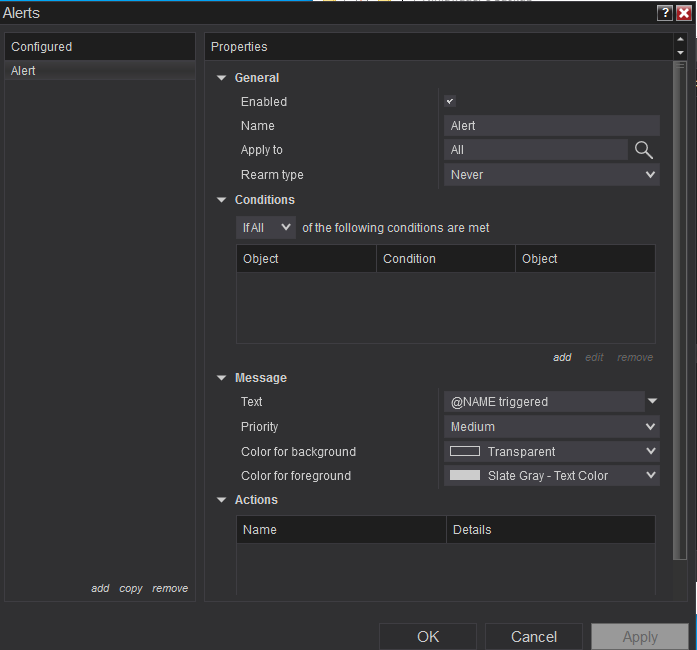697x650 pixels.
Task: Click the Cancel button
Action: pyautogui.click(x=533, y=636)
